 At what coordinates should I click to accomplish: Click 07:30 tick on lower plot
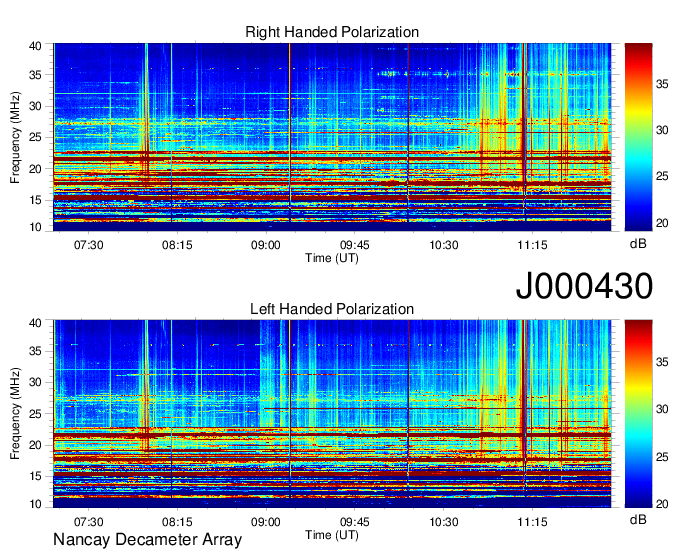click(88, 522)
